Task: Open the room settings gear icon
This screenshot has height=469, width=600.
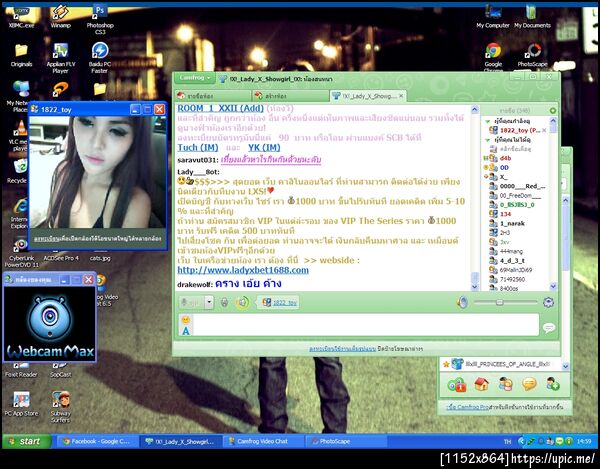Action: (x=548, y=302)
